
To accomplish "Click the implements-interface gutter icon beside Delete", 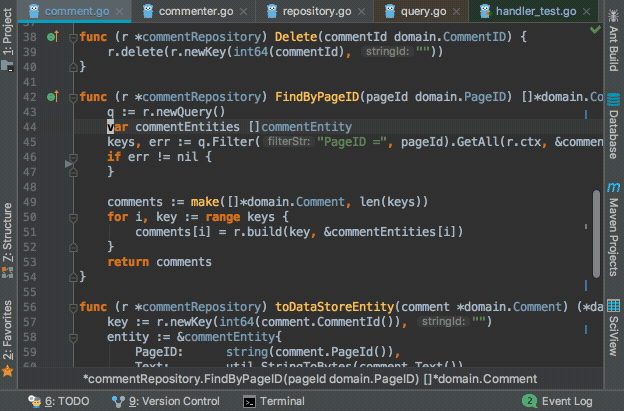I will [x=52, y=36].
